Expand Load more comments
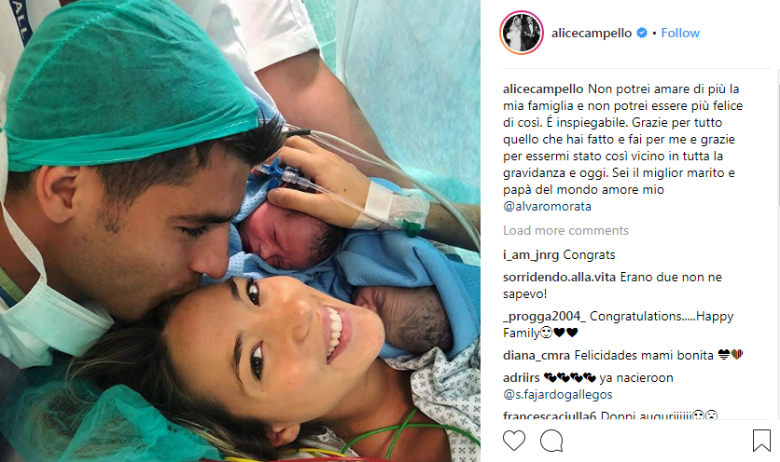Image resolution: width=780 pixels, height=462 pixels. tap(566, 230)
